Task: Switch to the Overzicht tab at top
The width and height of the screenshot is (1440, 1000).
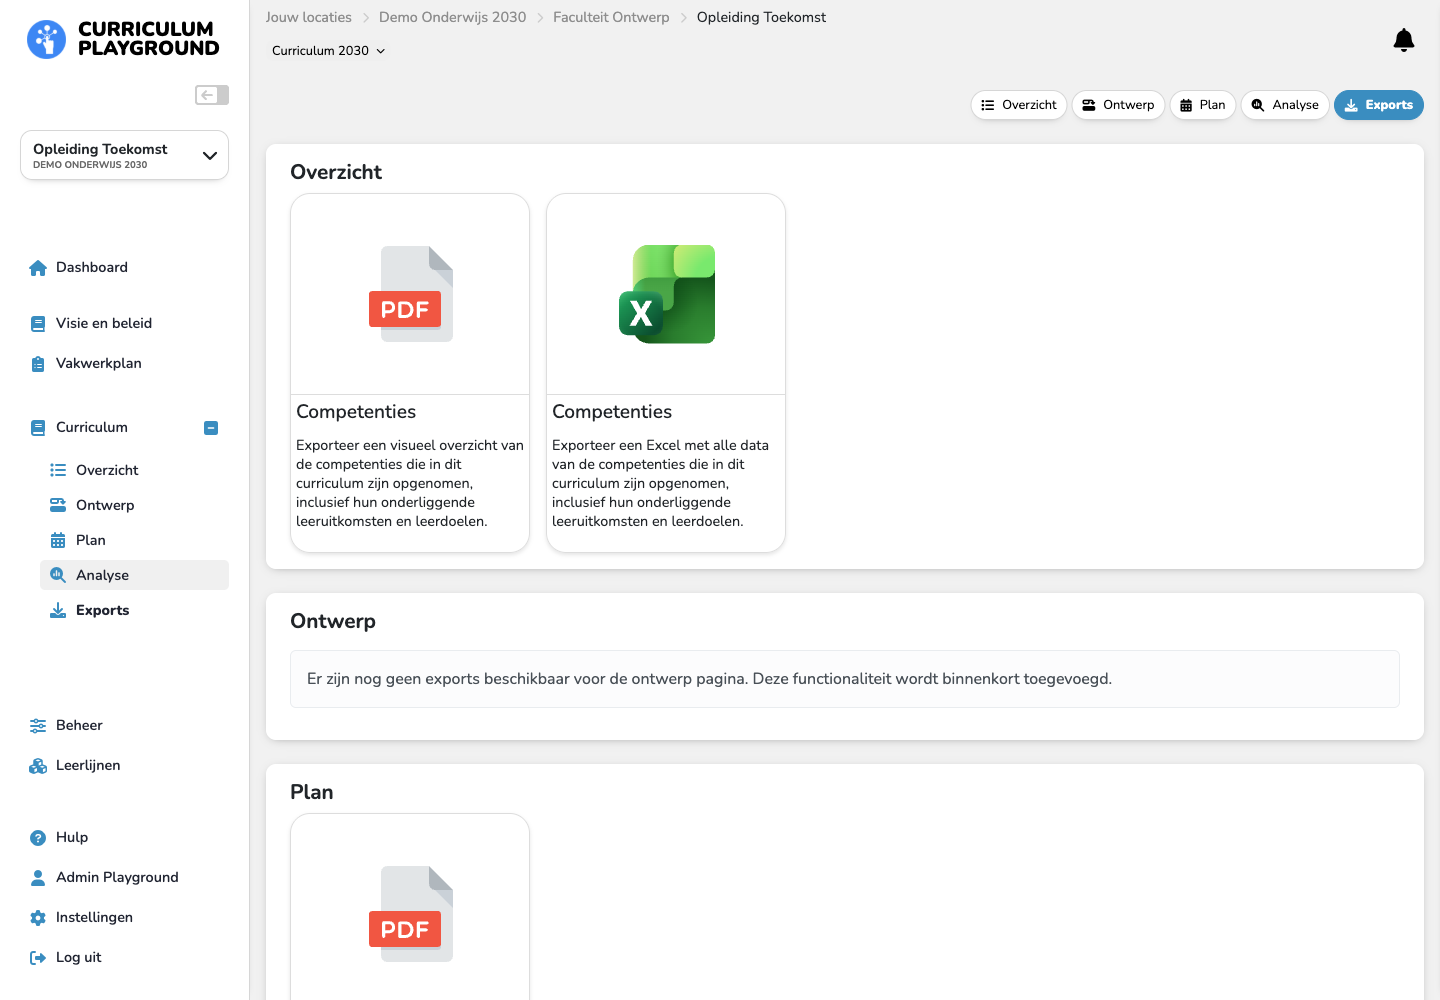Action: point(1019,105)
